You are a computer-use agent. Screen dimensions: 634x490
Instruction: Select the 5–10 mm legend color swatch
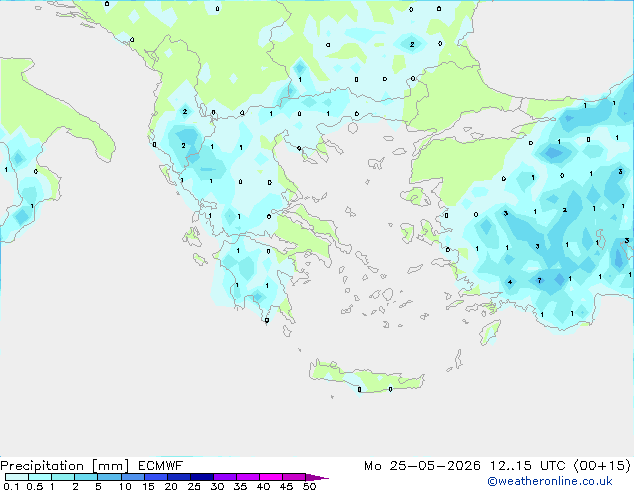click(x=109, y=477)
